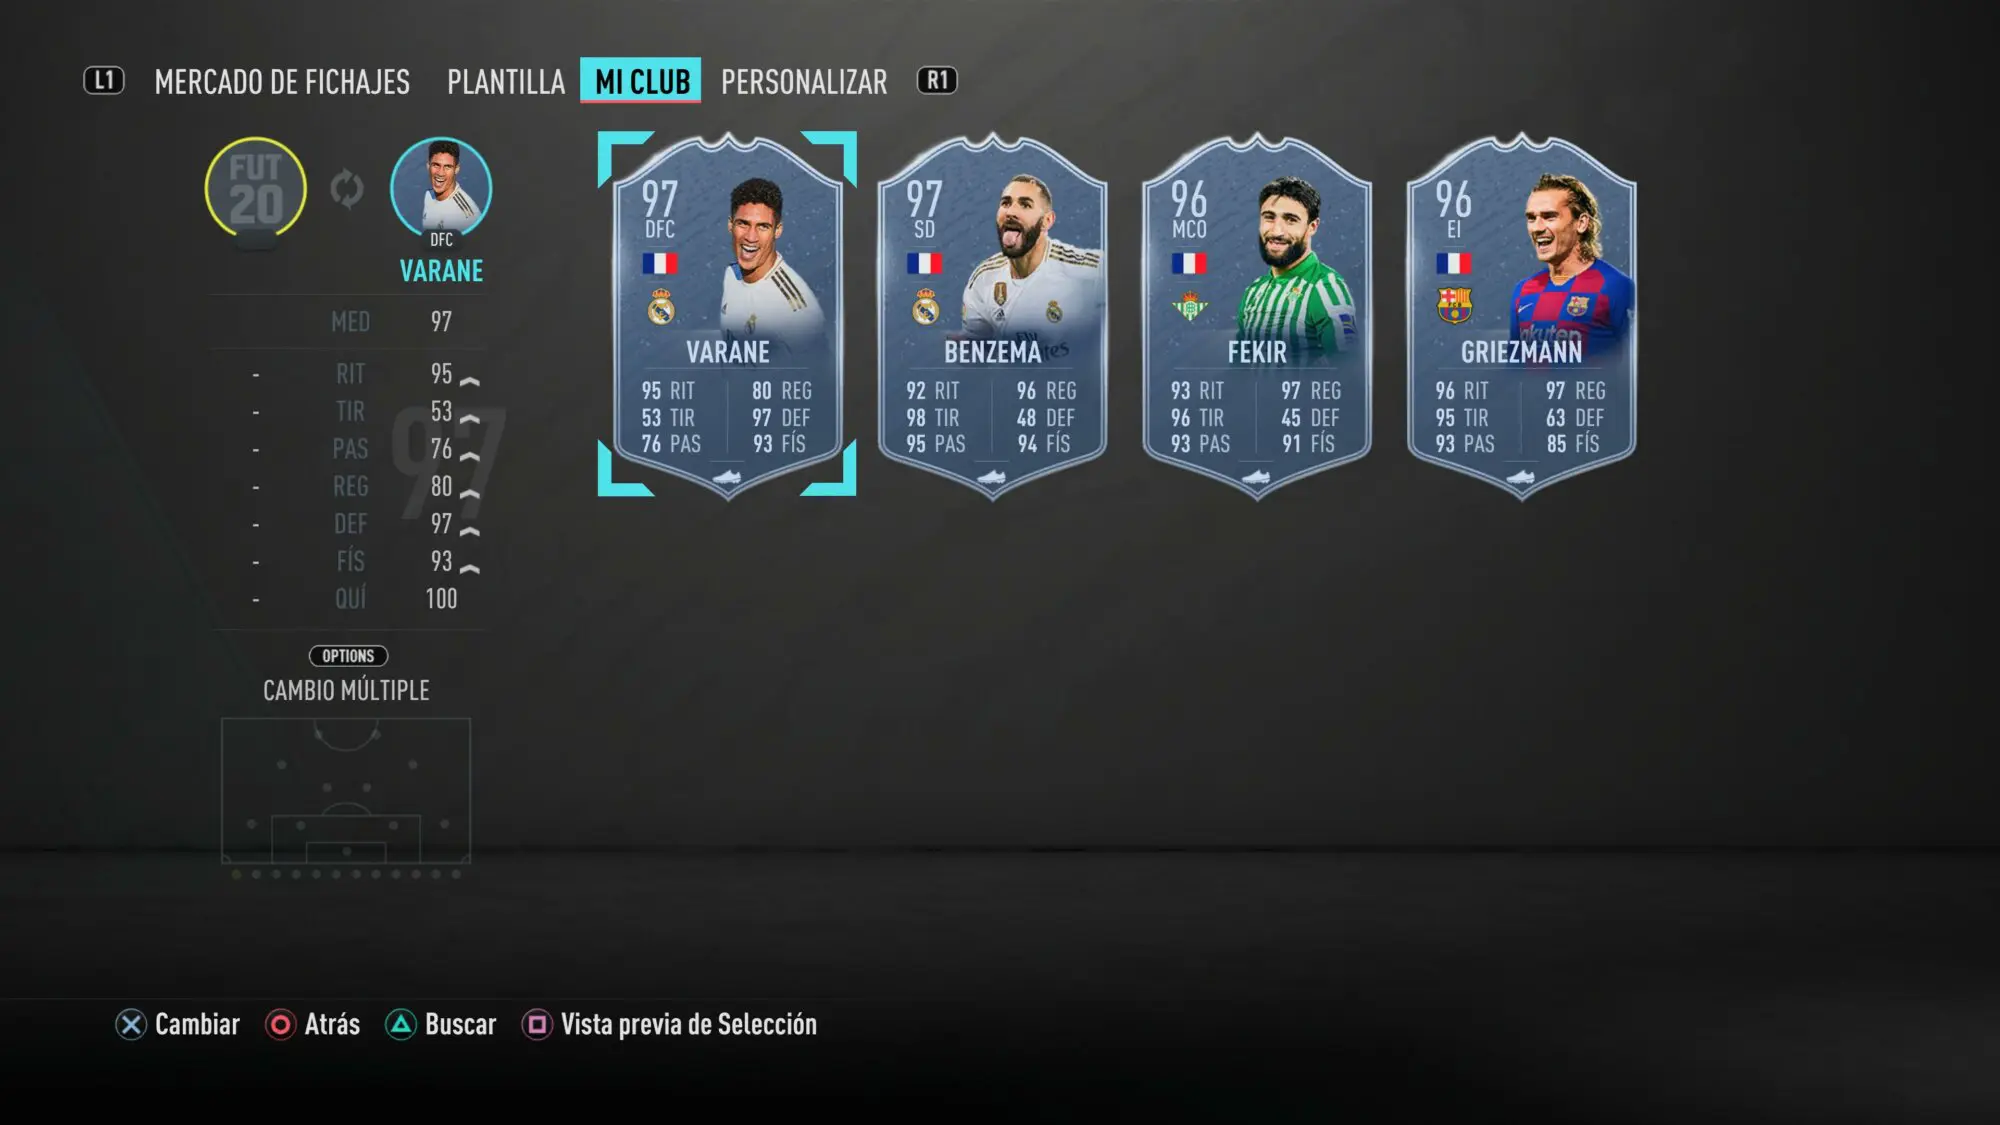
Task: Click the R1 shoulder button icon
Action: [937, 80]
